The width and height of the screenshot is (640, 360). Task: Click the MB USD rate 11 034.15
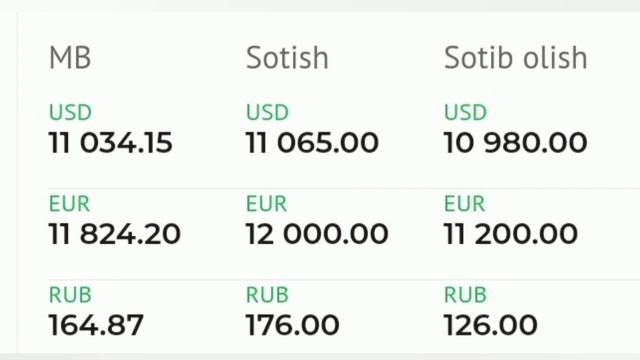(x=111, y=143)
